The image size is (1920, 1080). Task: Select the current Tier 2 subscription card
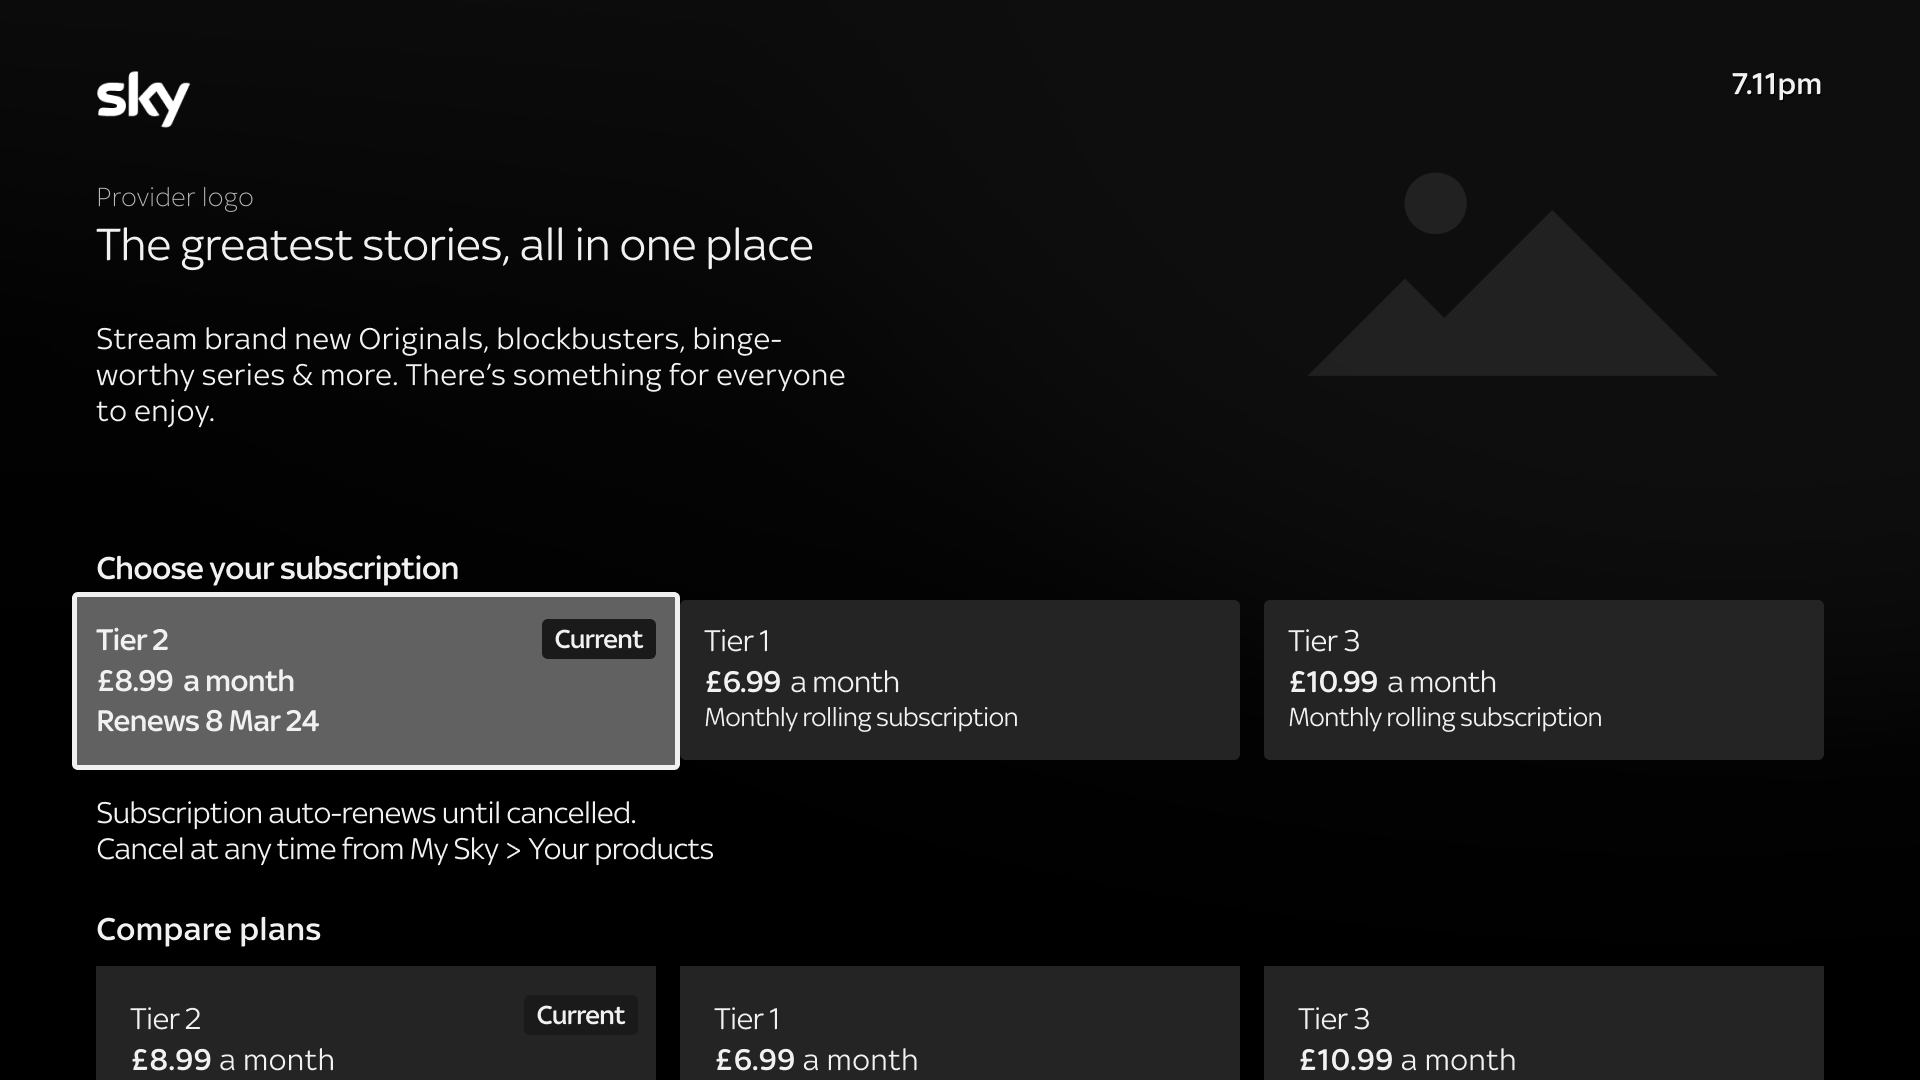coord(376,681)
